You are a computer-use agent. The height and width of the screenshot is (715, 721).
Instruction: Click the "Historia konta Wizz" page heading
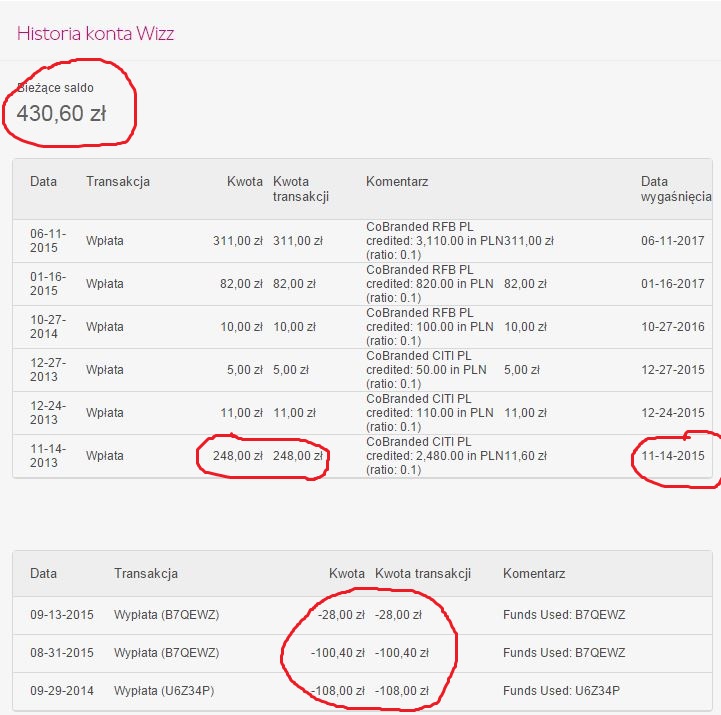(95, 34)
